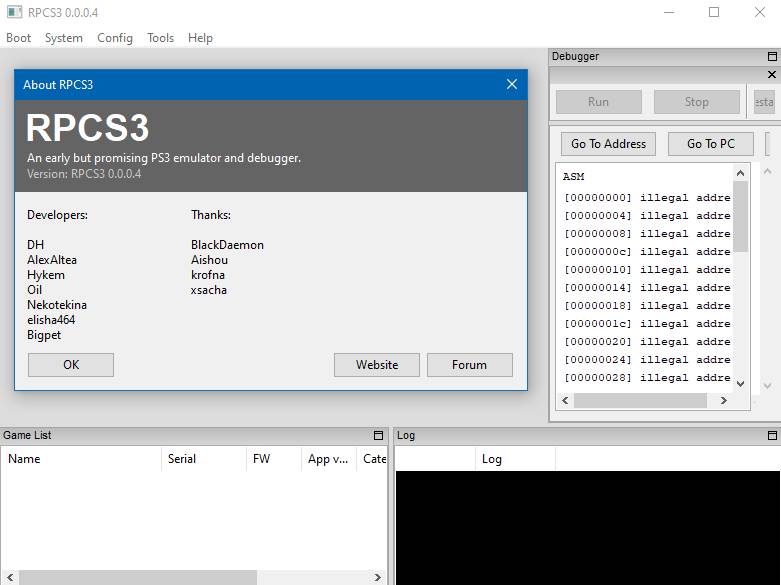The image size is (781, 585).
Task: Select ASM row [0000001c] illegal address
Action: 647,323
